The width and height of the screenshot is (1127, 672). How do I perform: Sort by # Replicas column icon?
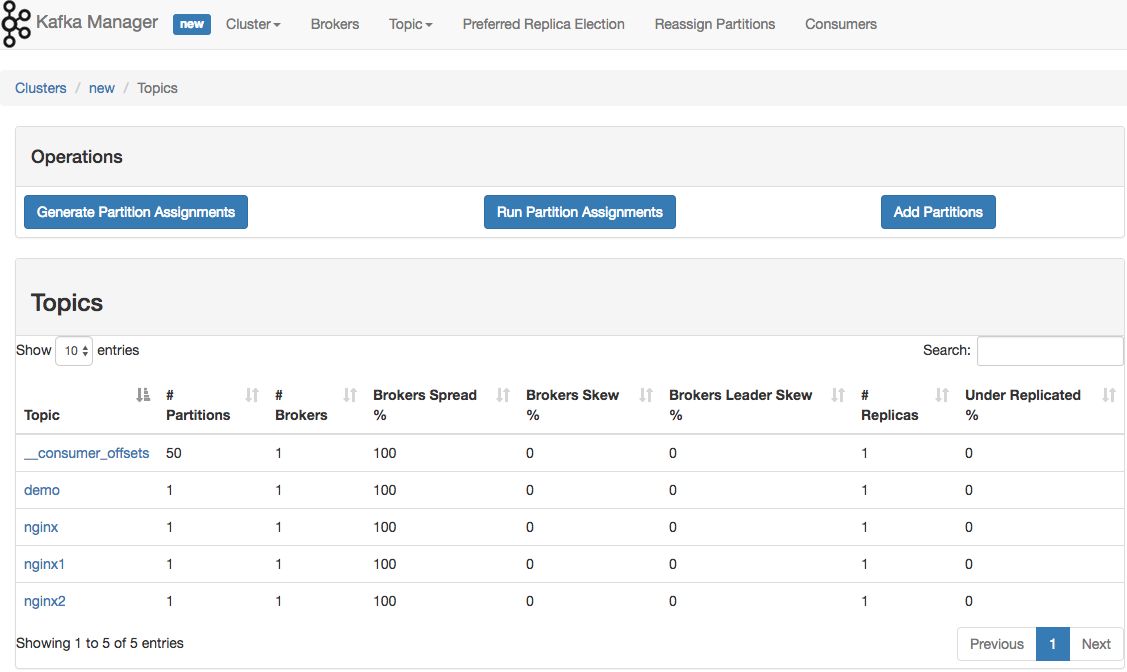(942, 395)
